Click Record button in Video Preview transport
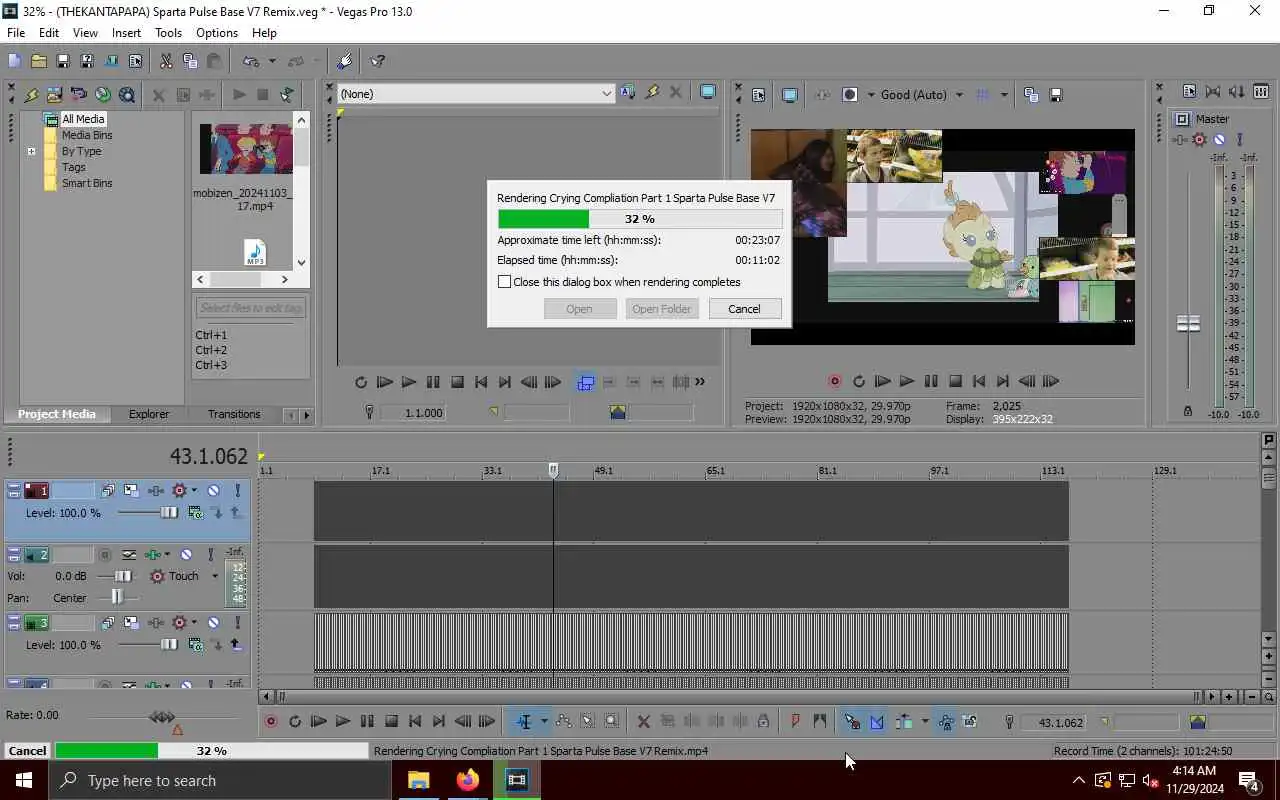This screenshot has height=800, width=1280. (x=835, y=381)
